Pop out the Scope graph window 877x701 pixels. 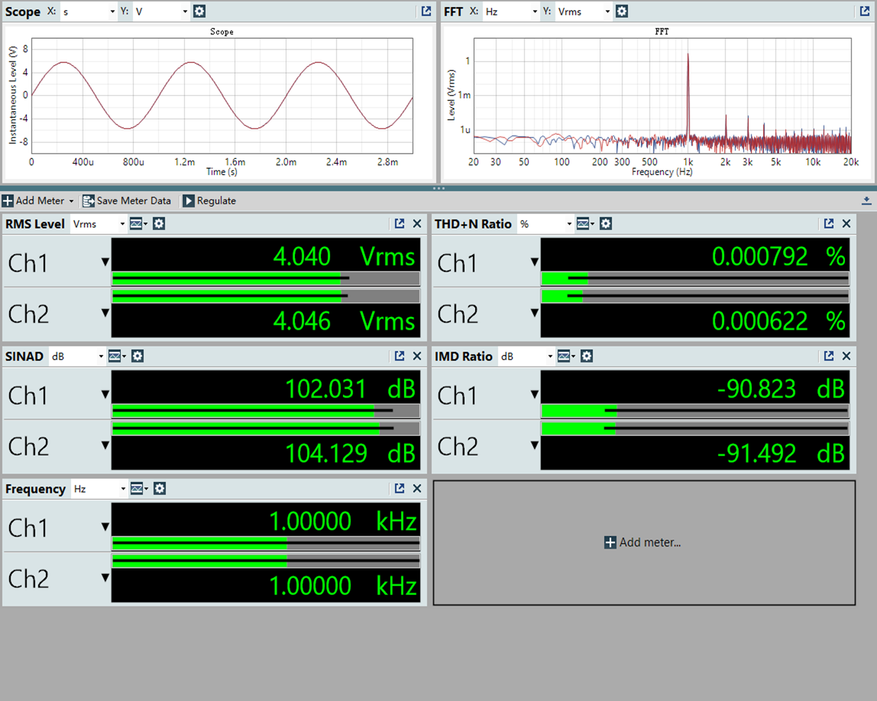[424, 11]
